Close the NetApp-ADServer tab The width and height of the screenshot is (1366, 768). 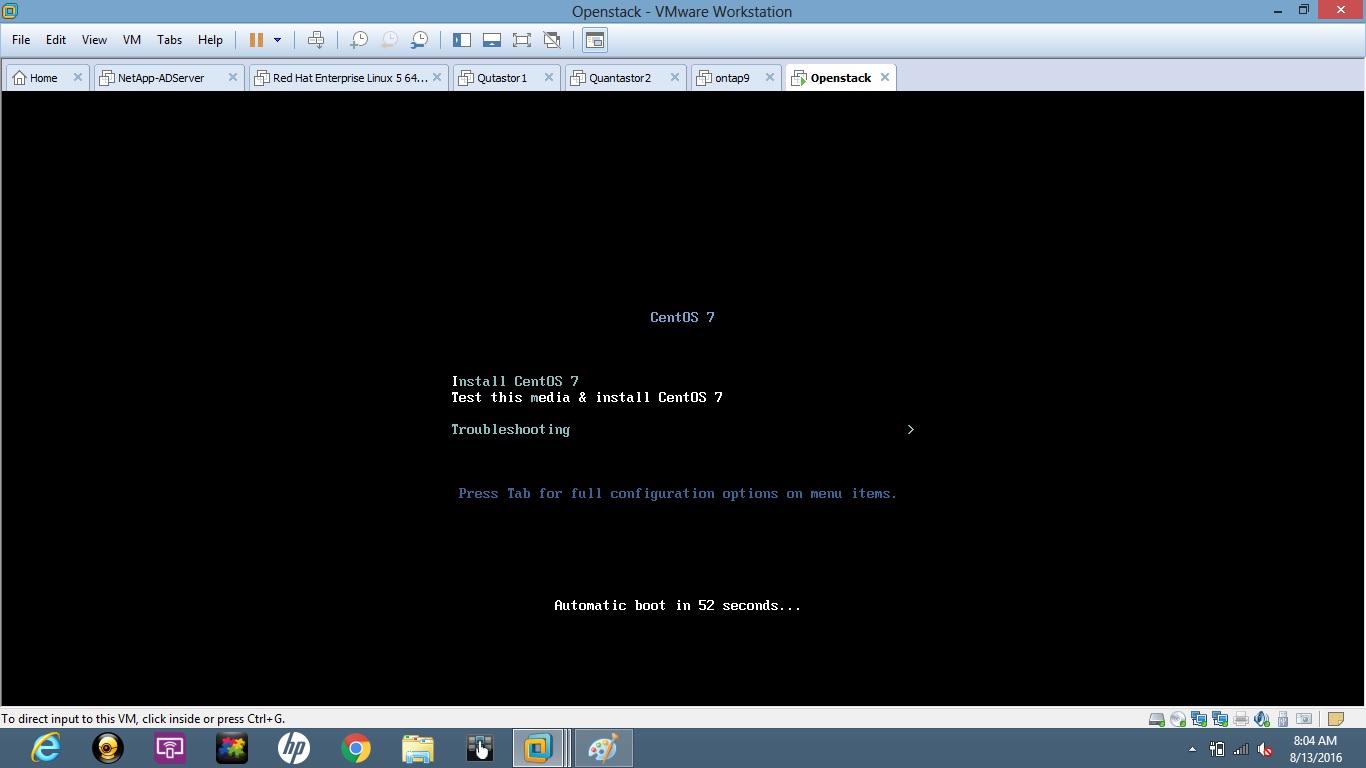[x=232, y=77]
